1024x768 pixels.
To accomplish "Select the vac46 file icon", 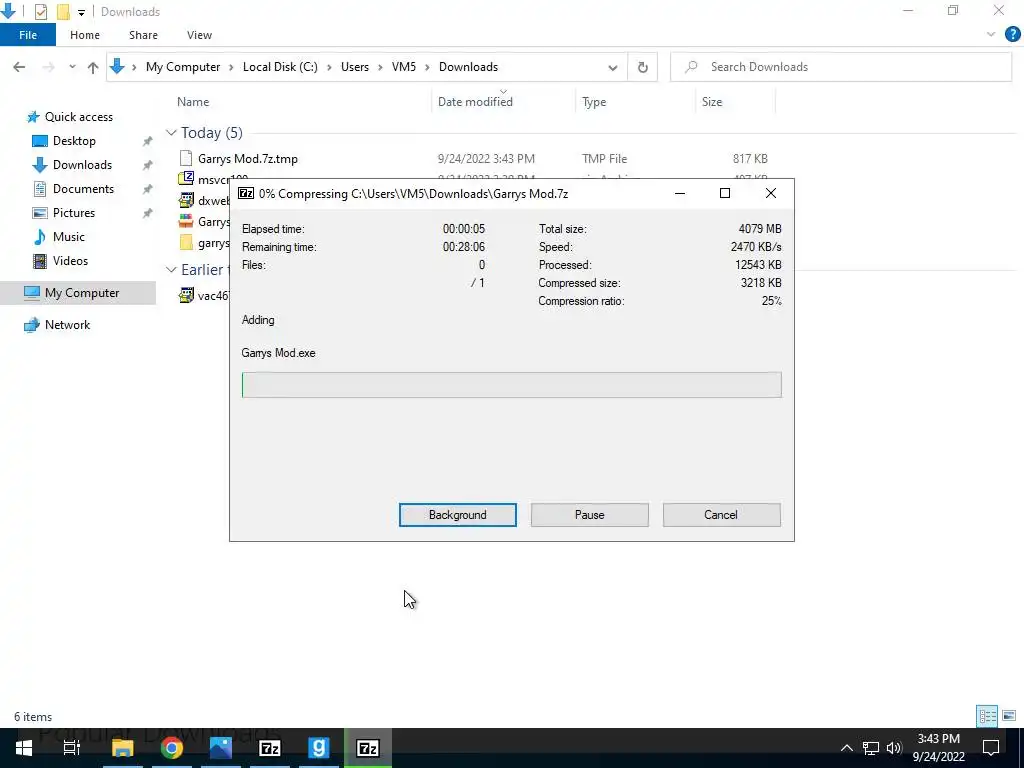I will coord(186,295).
